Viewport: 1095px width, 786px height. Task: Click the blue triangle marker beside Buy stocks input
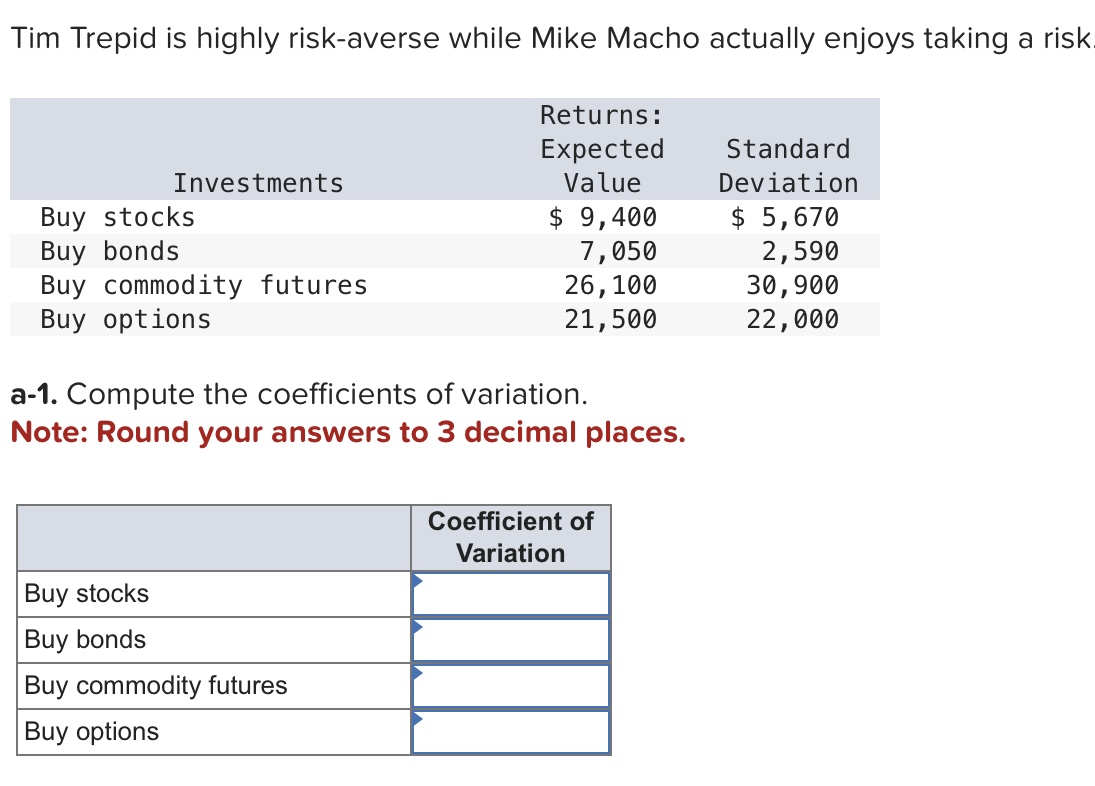[417, 583]
